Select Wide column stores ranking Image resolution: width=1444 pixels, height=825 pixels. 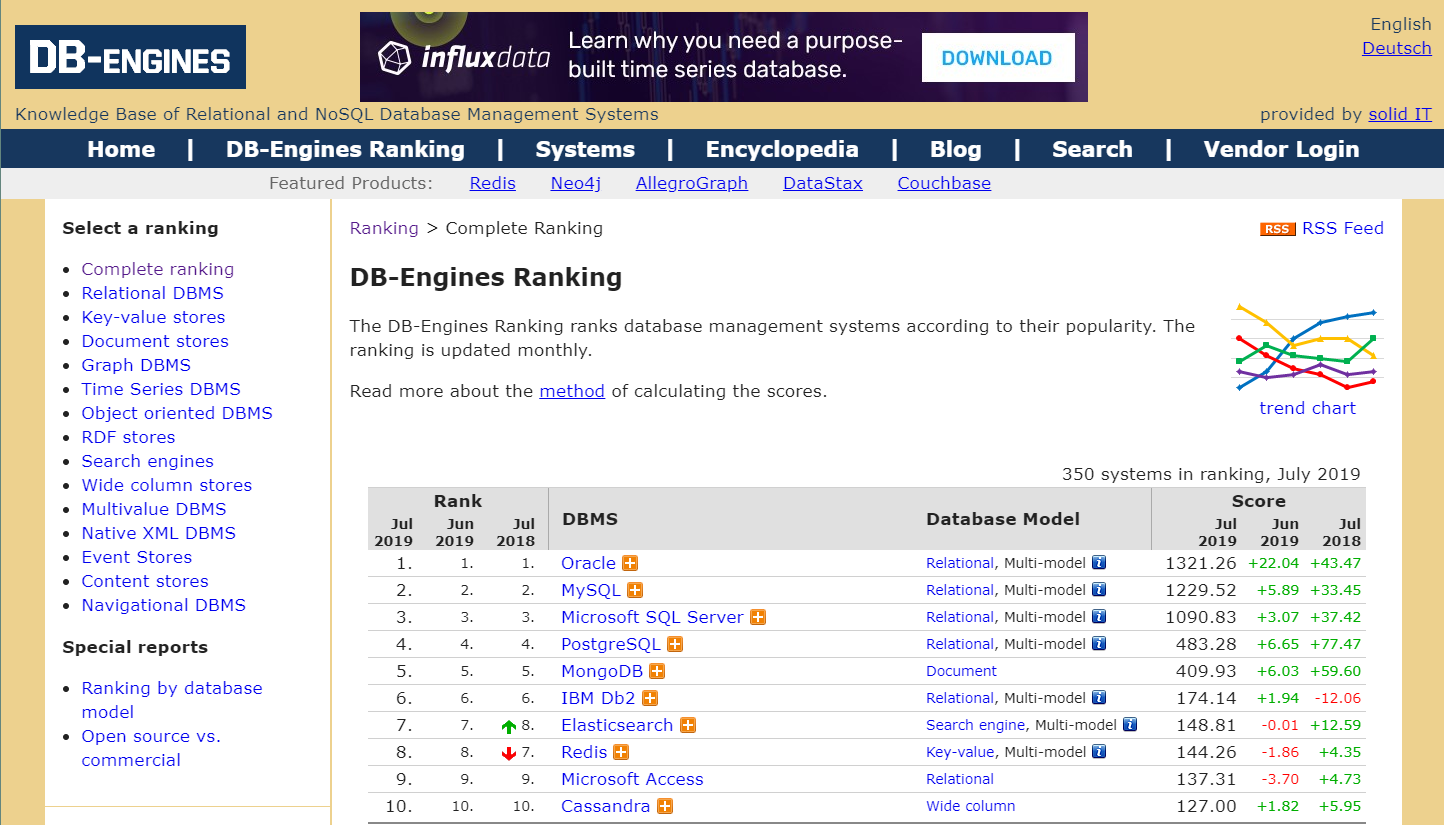tap(167, 485)
